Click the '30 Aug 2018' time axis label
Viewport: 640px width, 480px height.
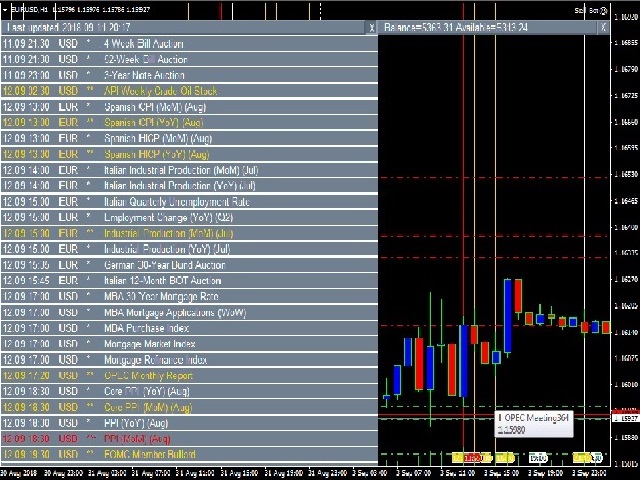18,474
